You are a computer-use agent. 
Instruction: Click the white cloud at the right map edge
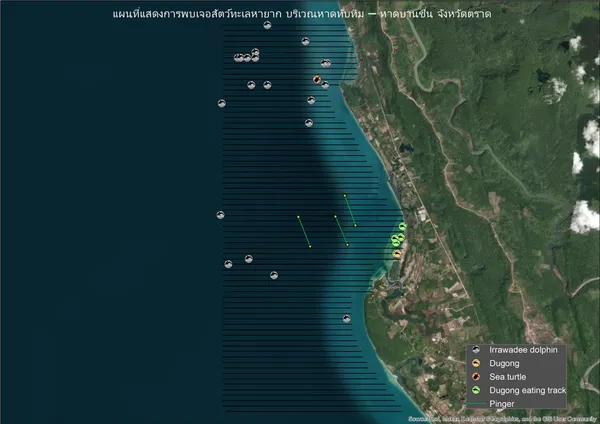click(583, 216)
